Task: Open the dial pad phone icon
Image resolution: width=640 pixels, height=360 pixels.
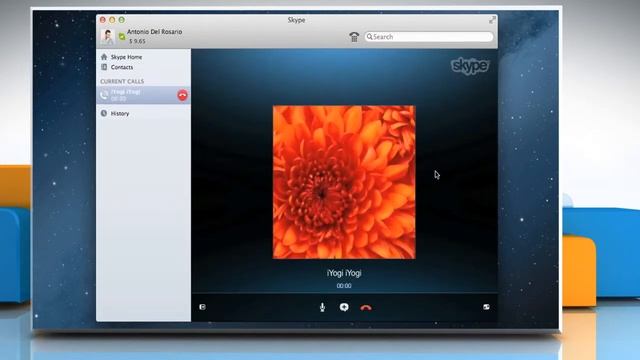Action: 354,37
